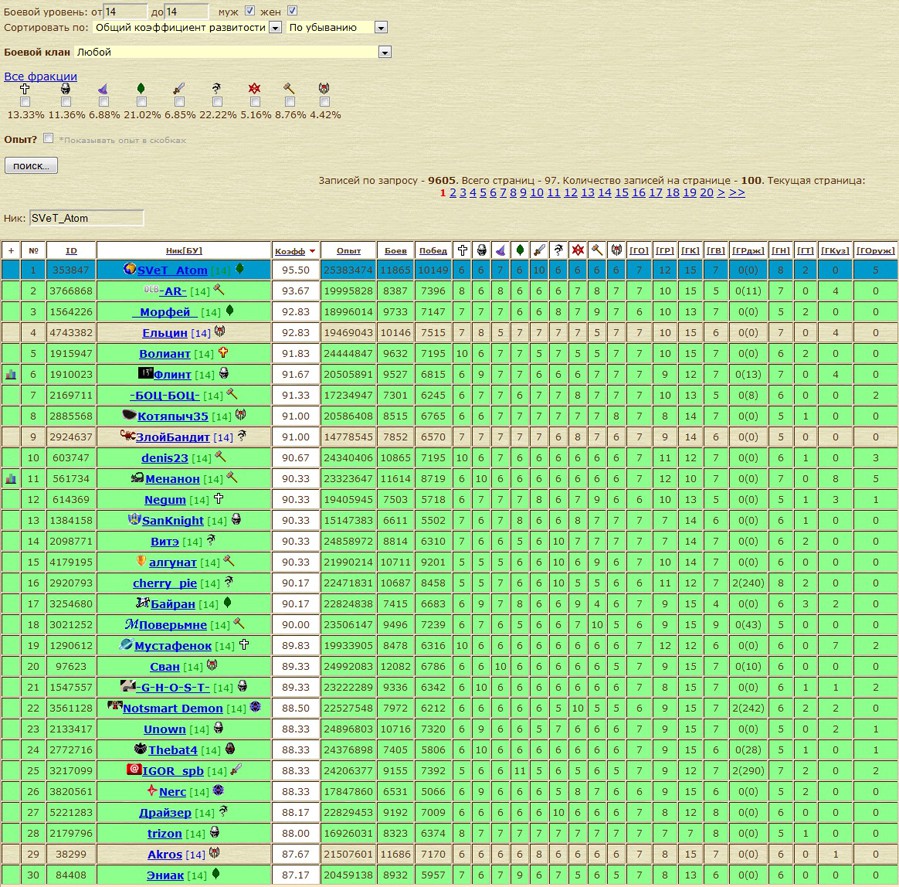Focus the Боевой уровень 'от' input field

tap(126, 11)
